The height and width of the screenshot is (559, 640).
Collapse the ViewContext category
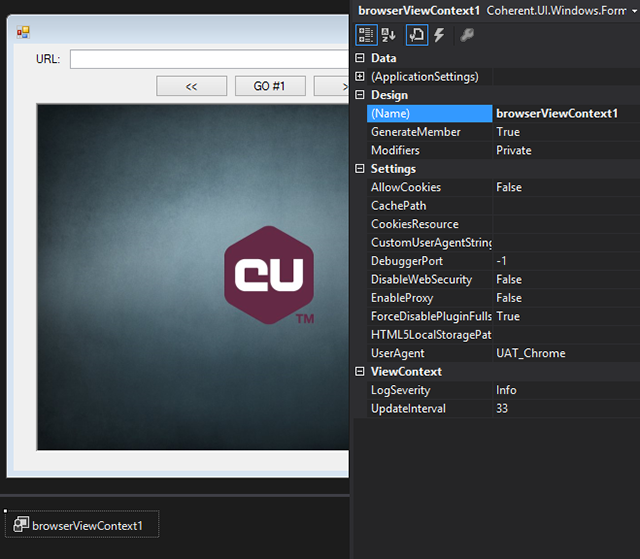tap(360, 371)
